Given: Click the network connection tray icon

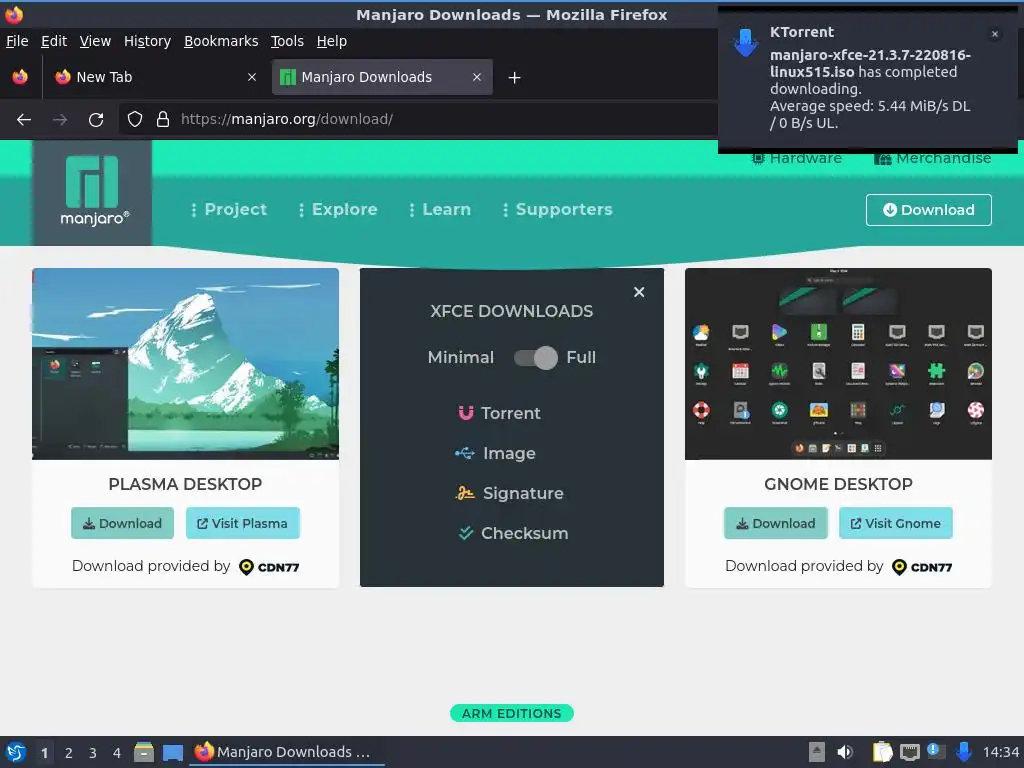Looking at the screenshot, I should point(910,752).
